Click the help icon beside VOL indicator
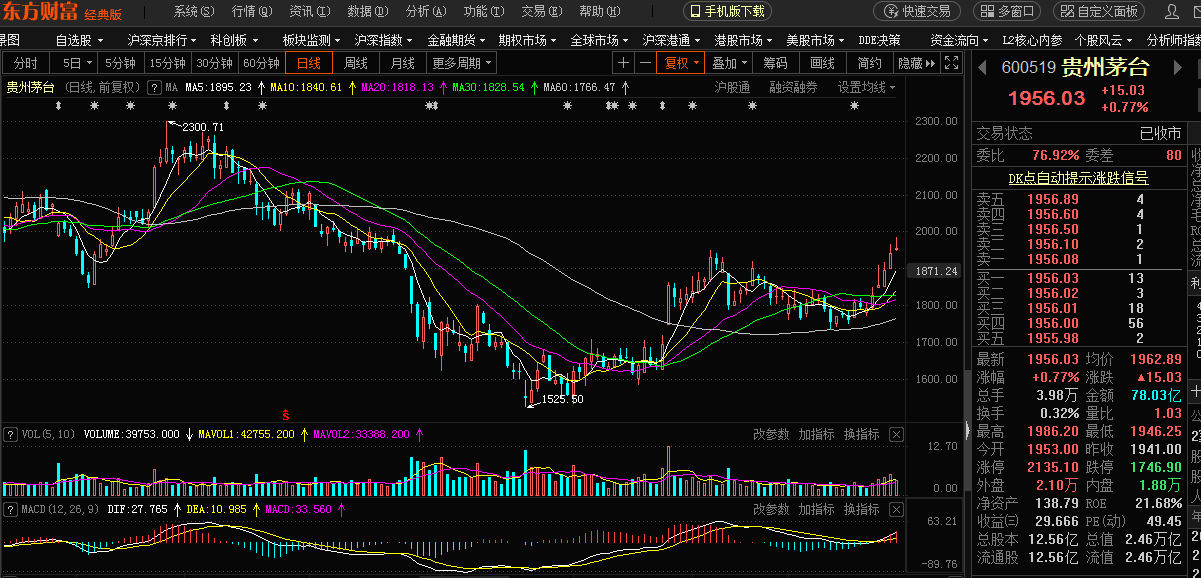 pos(10,434)
